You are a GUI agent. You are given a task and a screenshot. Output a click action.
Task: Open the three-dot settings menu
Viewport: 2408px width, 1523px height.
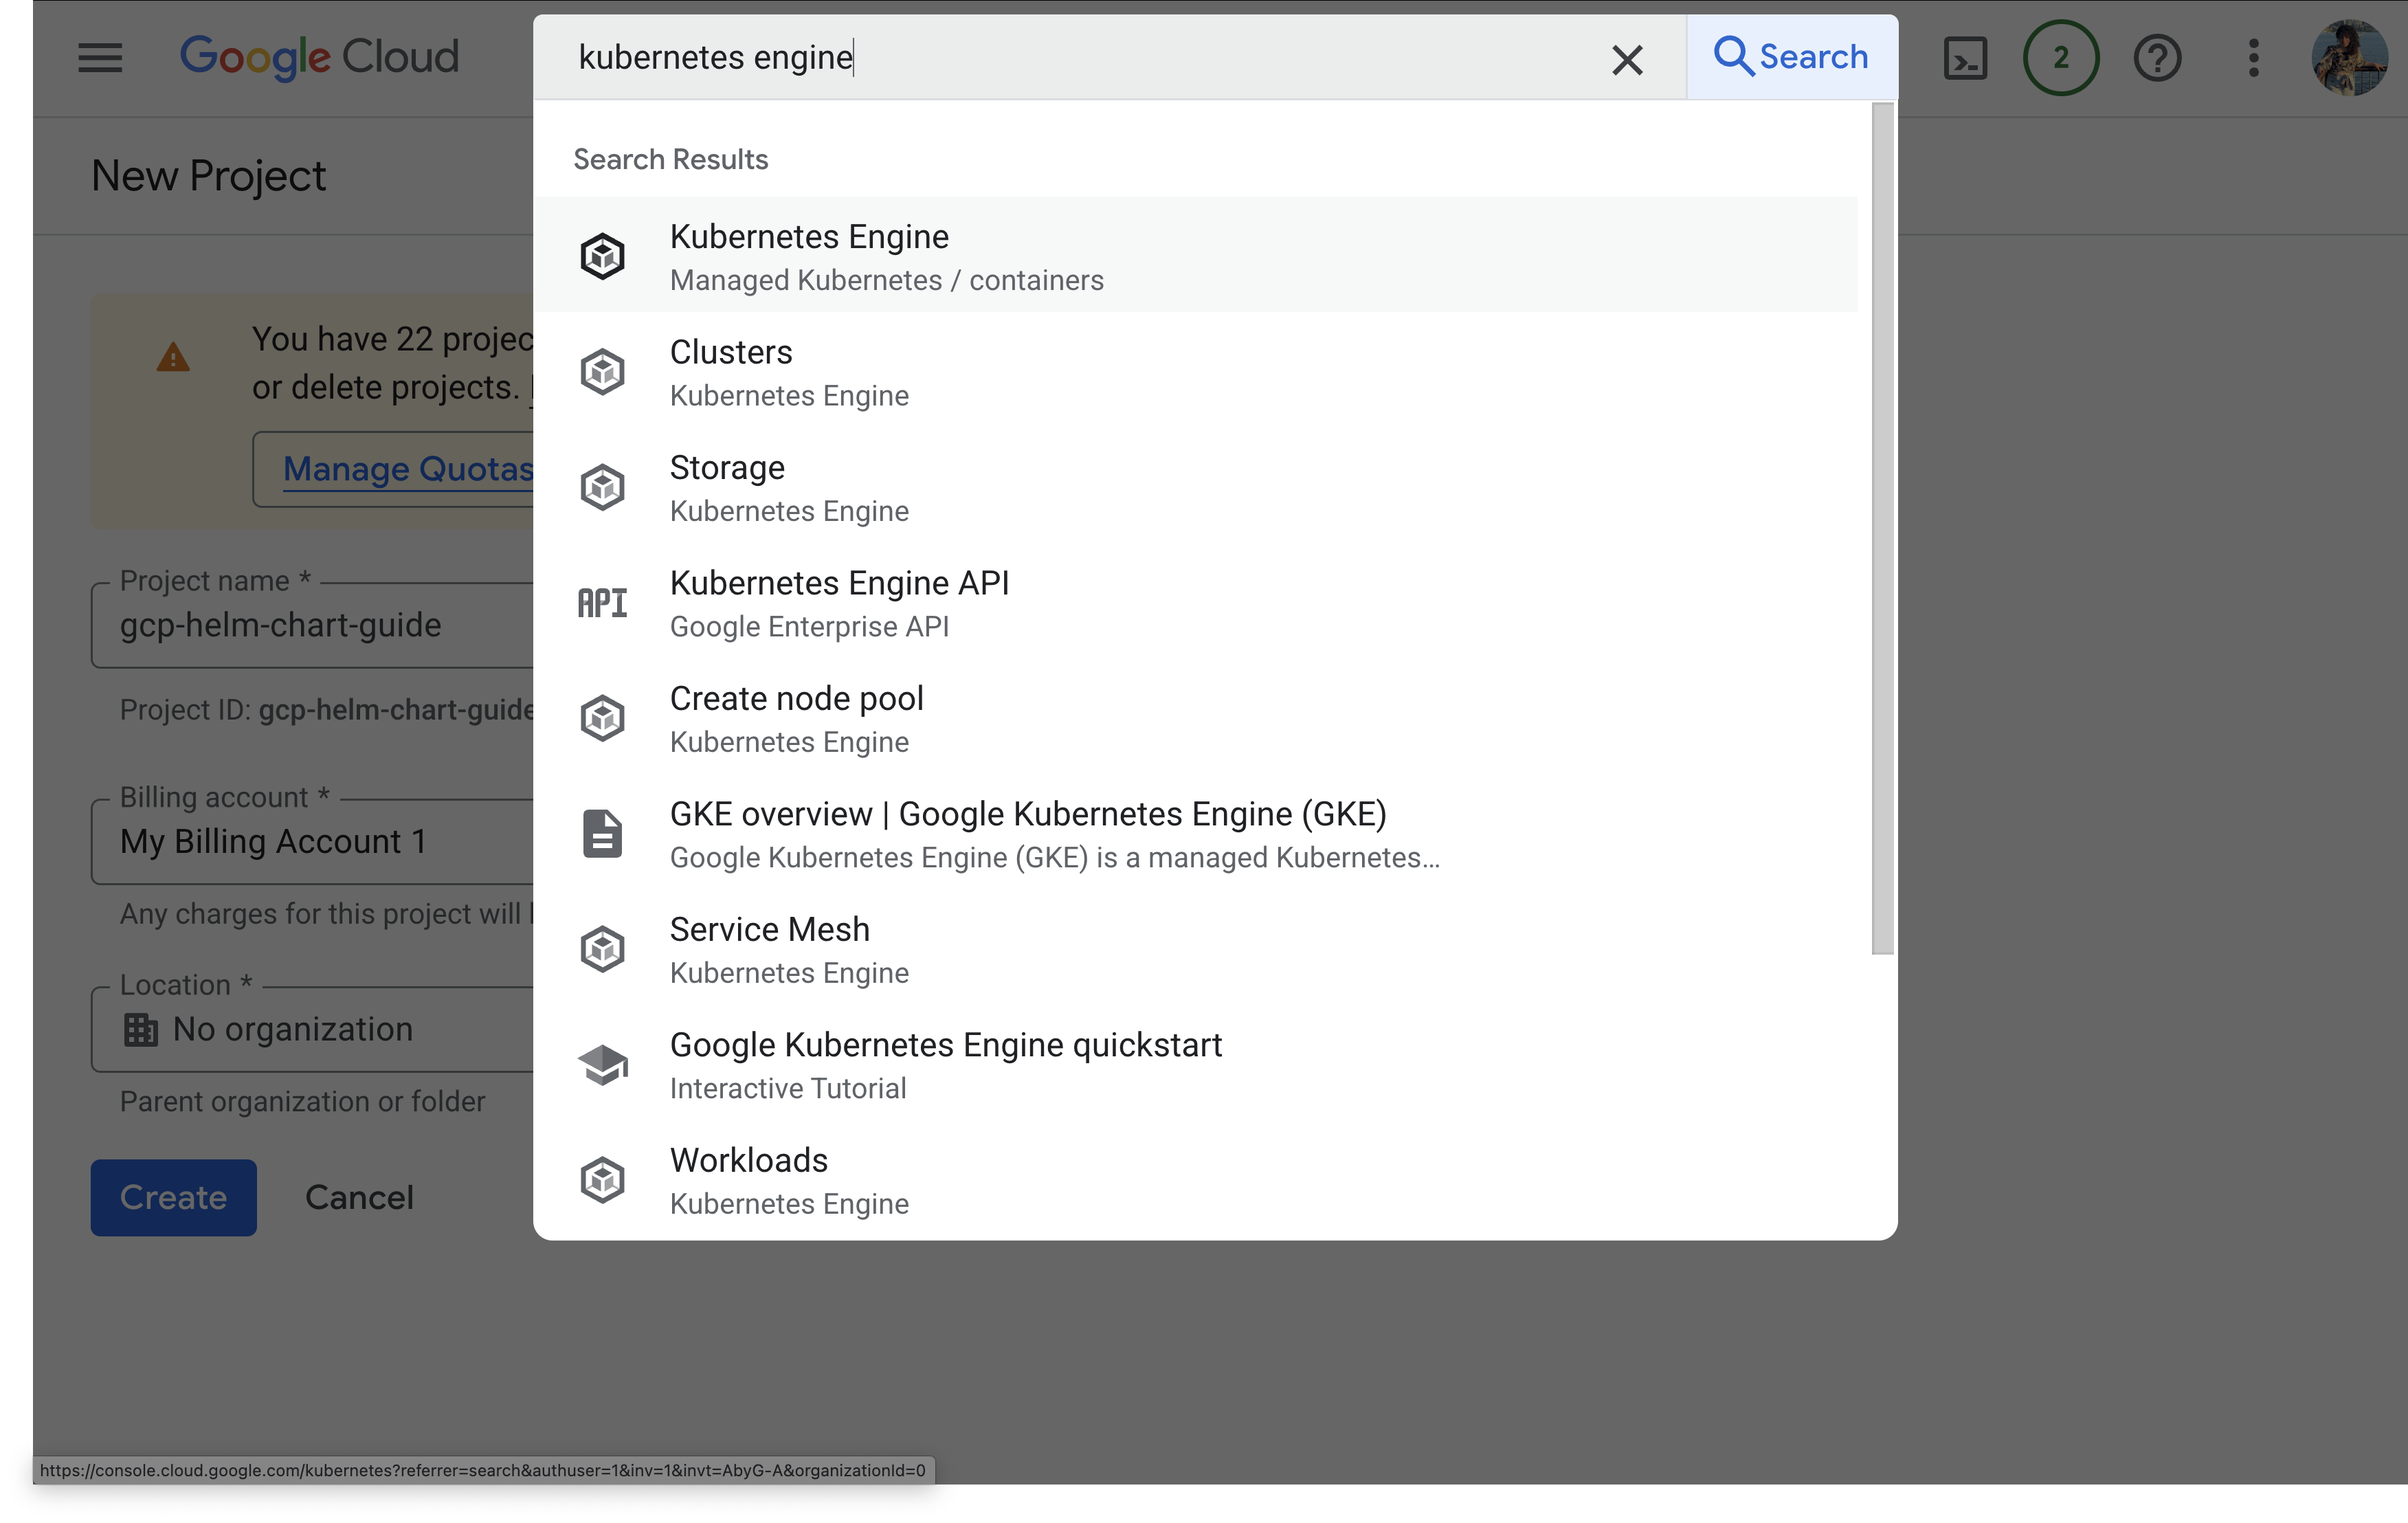coord(2253,58)
